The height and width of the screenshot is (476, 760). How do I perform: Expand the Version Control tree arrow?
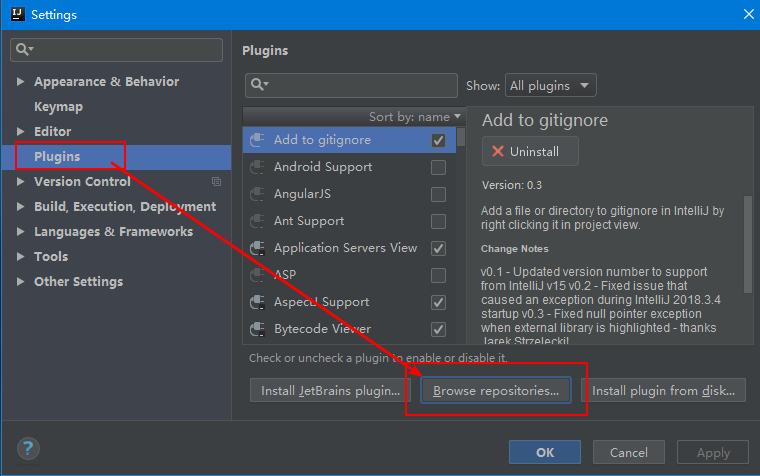coord(20,181)
